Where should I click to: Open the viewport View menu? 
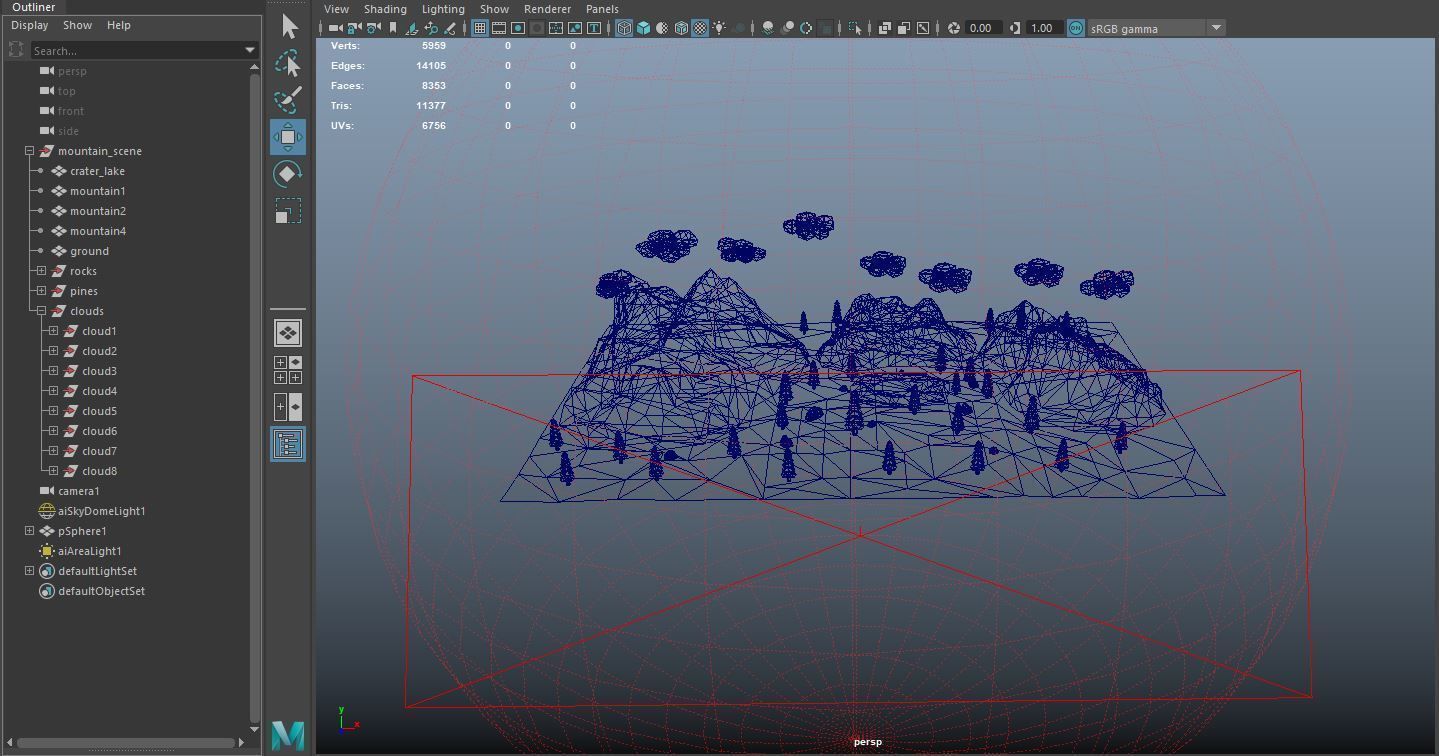336,9
